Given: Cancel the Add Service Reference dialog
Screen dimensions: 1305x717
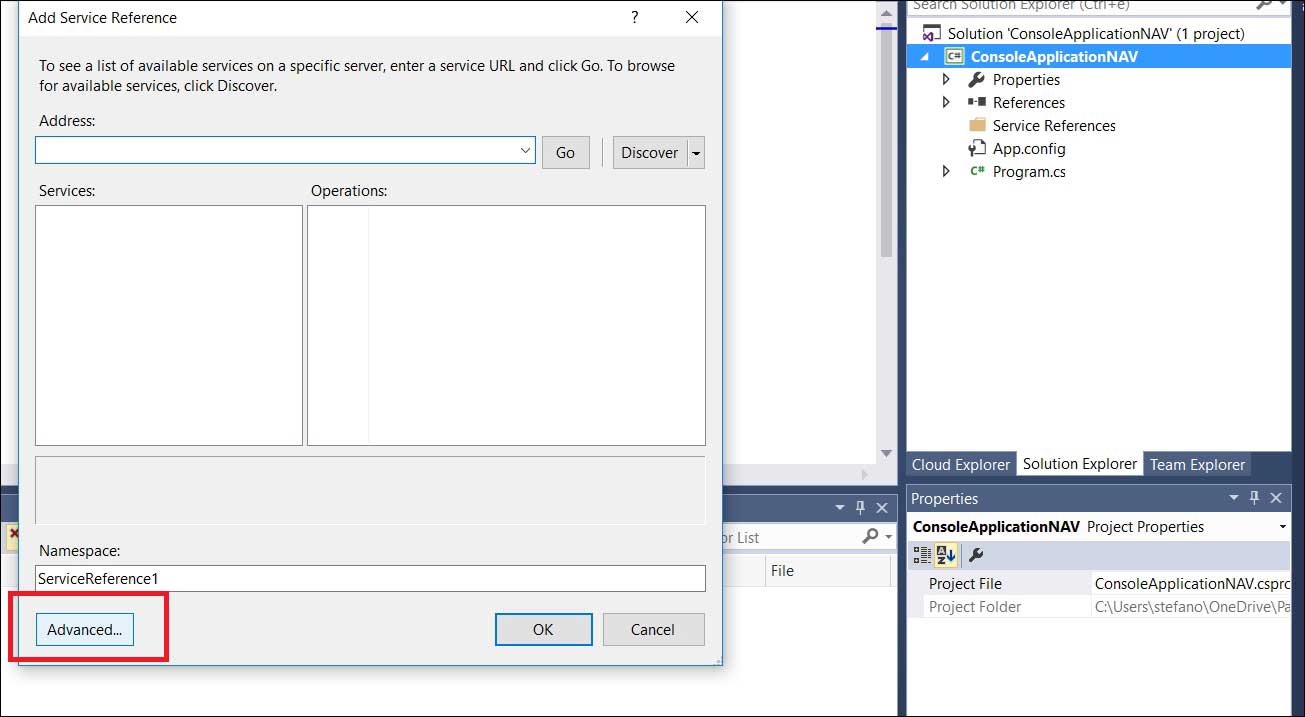Looking at the screenshot, I should coord(653,629).
